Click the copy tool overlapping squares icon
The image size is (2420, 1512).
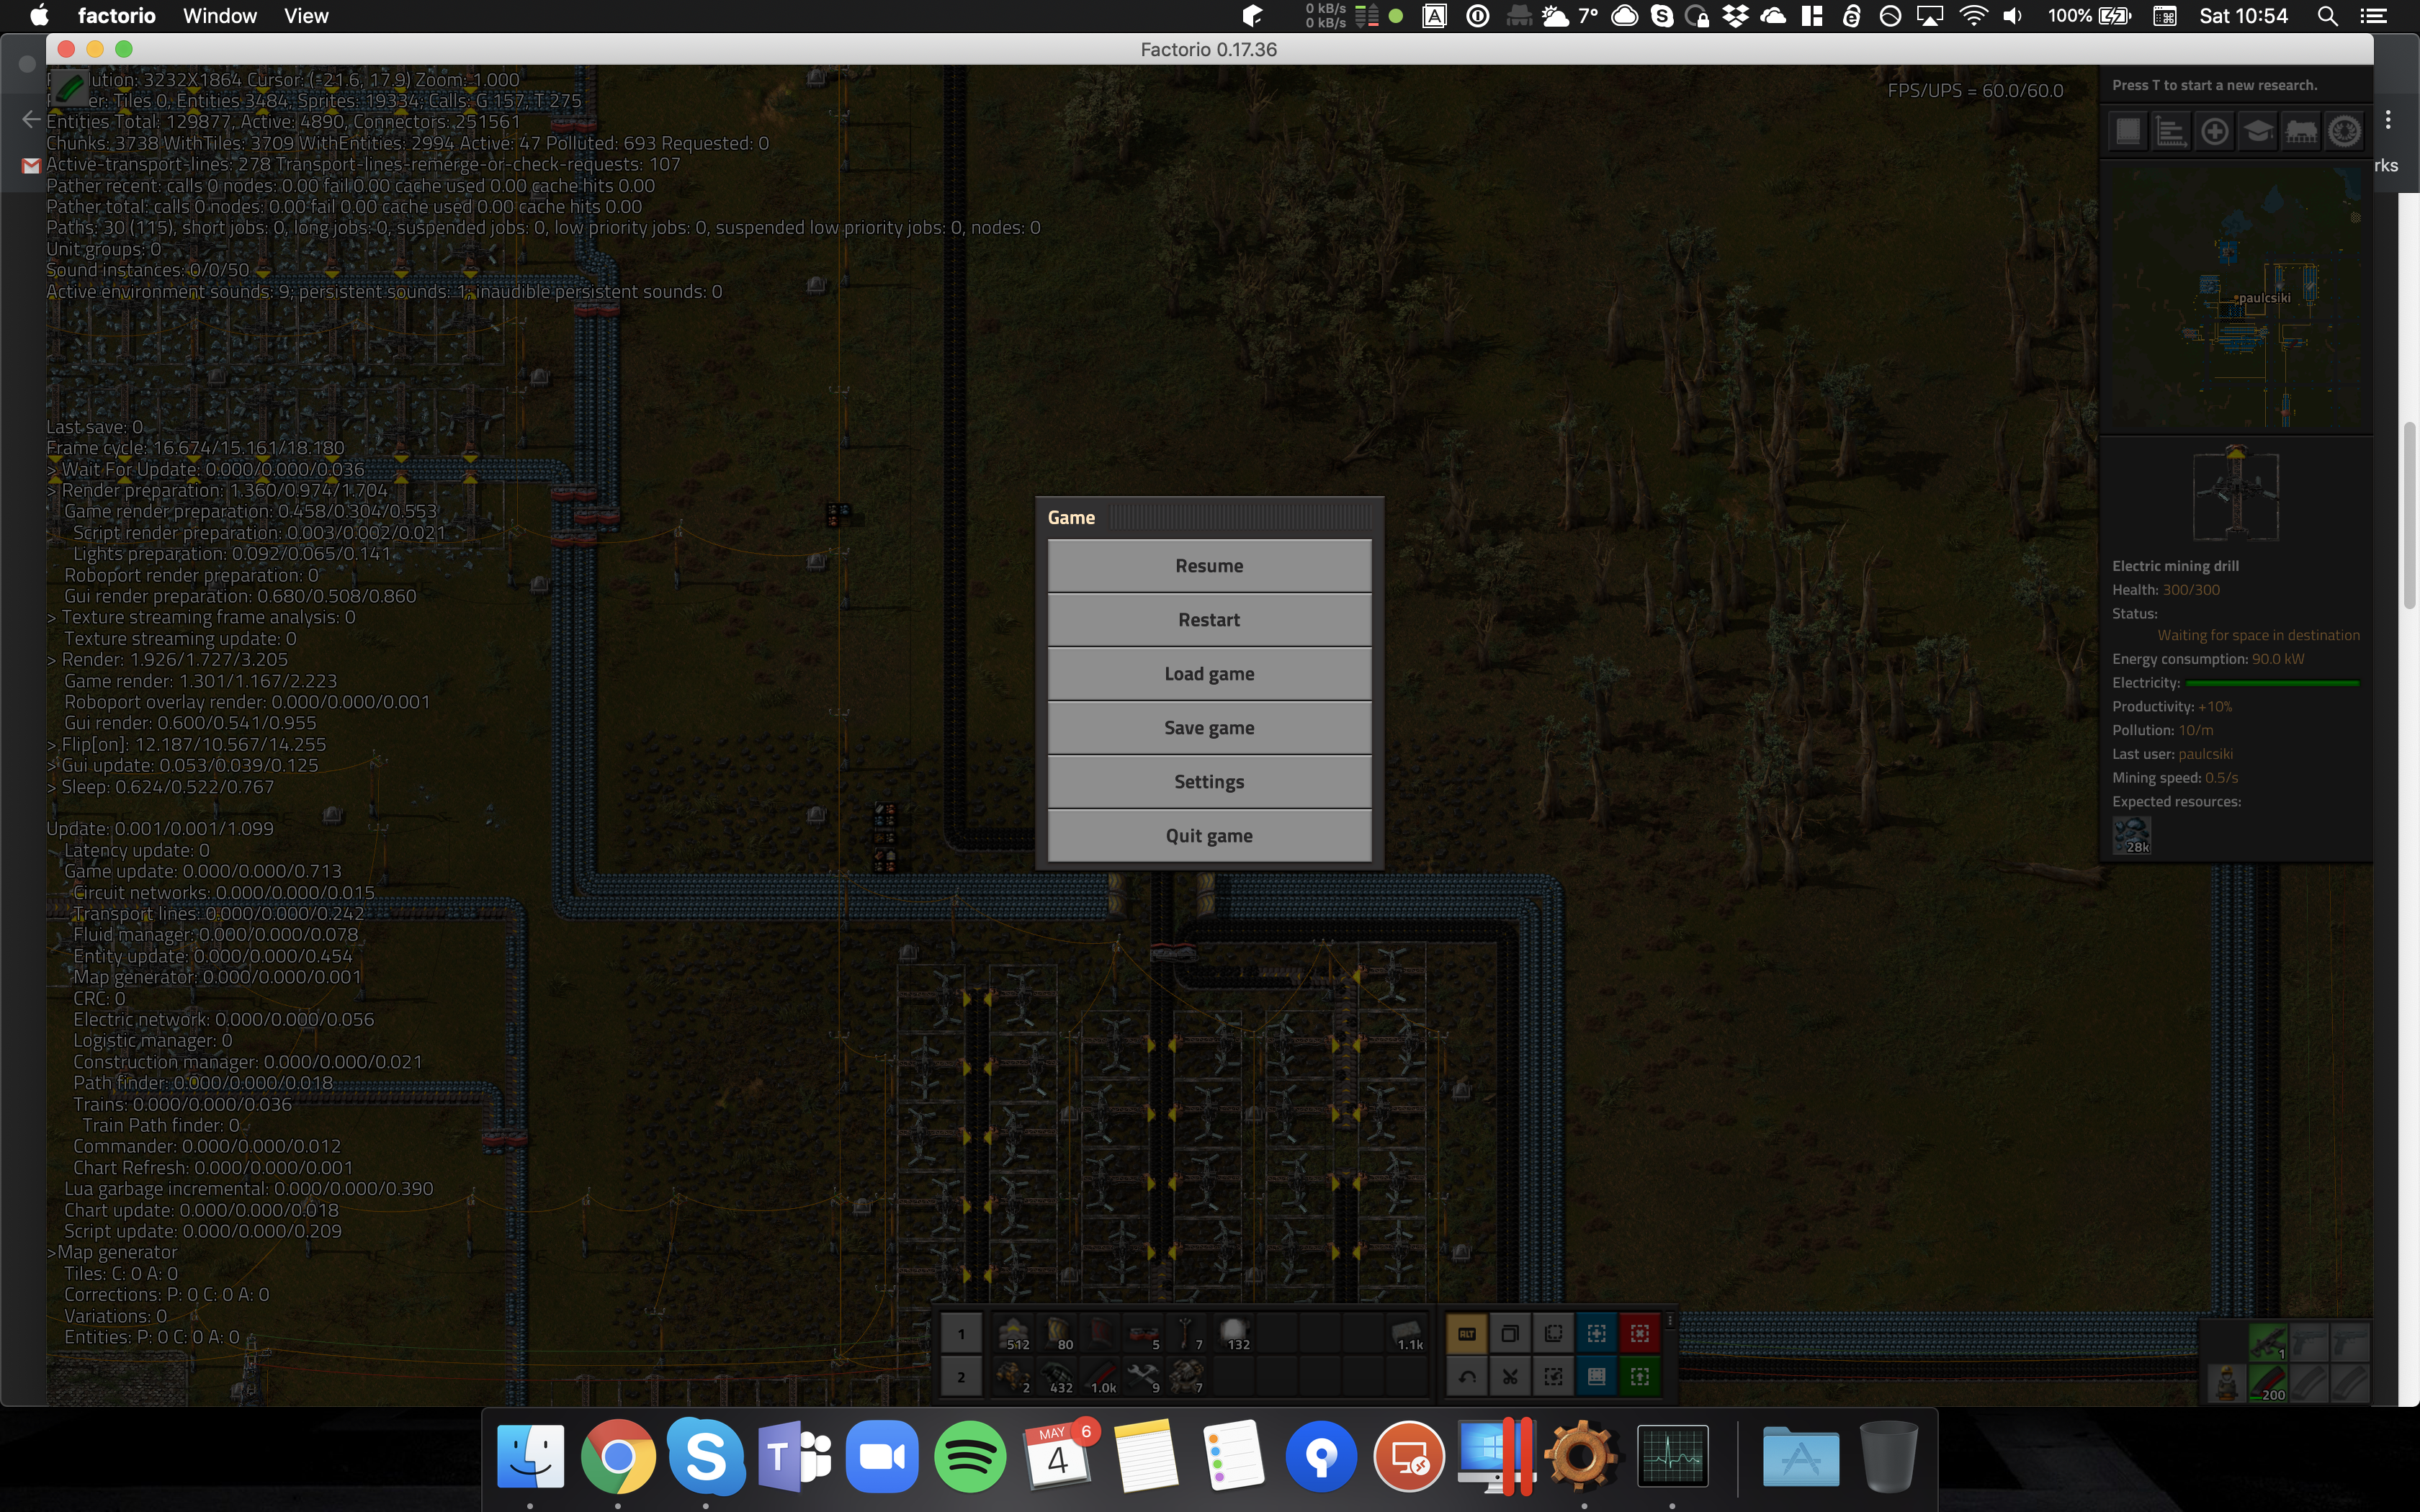(1510, 1334)
